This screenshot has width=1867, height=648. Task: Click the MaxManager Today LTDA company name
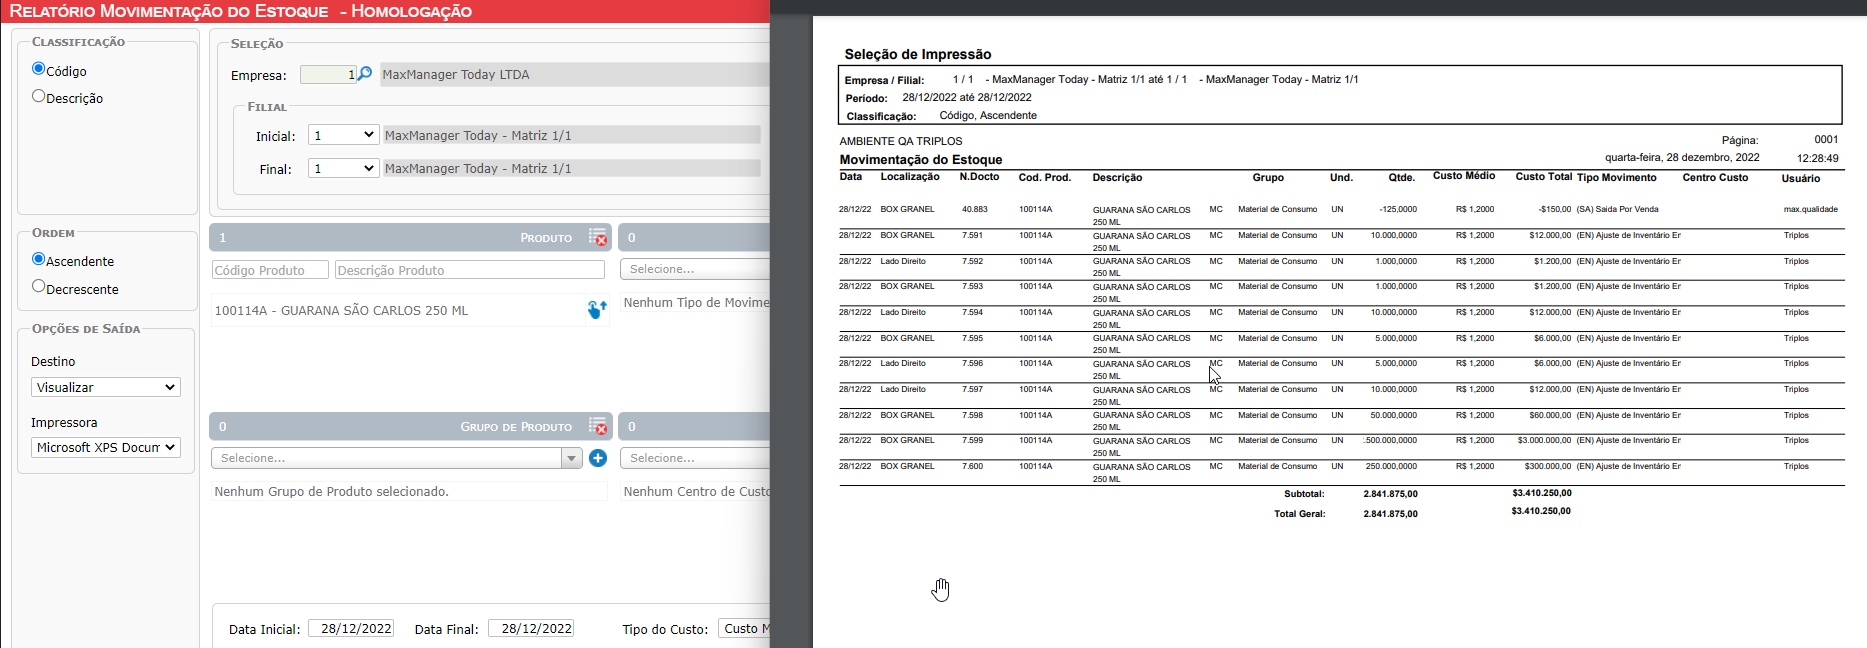pos(456,74)
